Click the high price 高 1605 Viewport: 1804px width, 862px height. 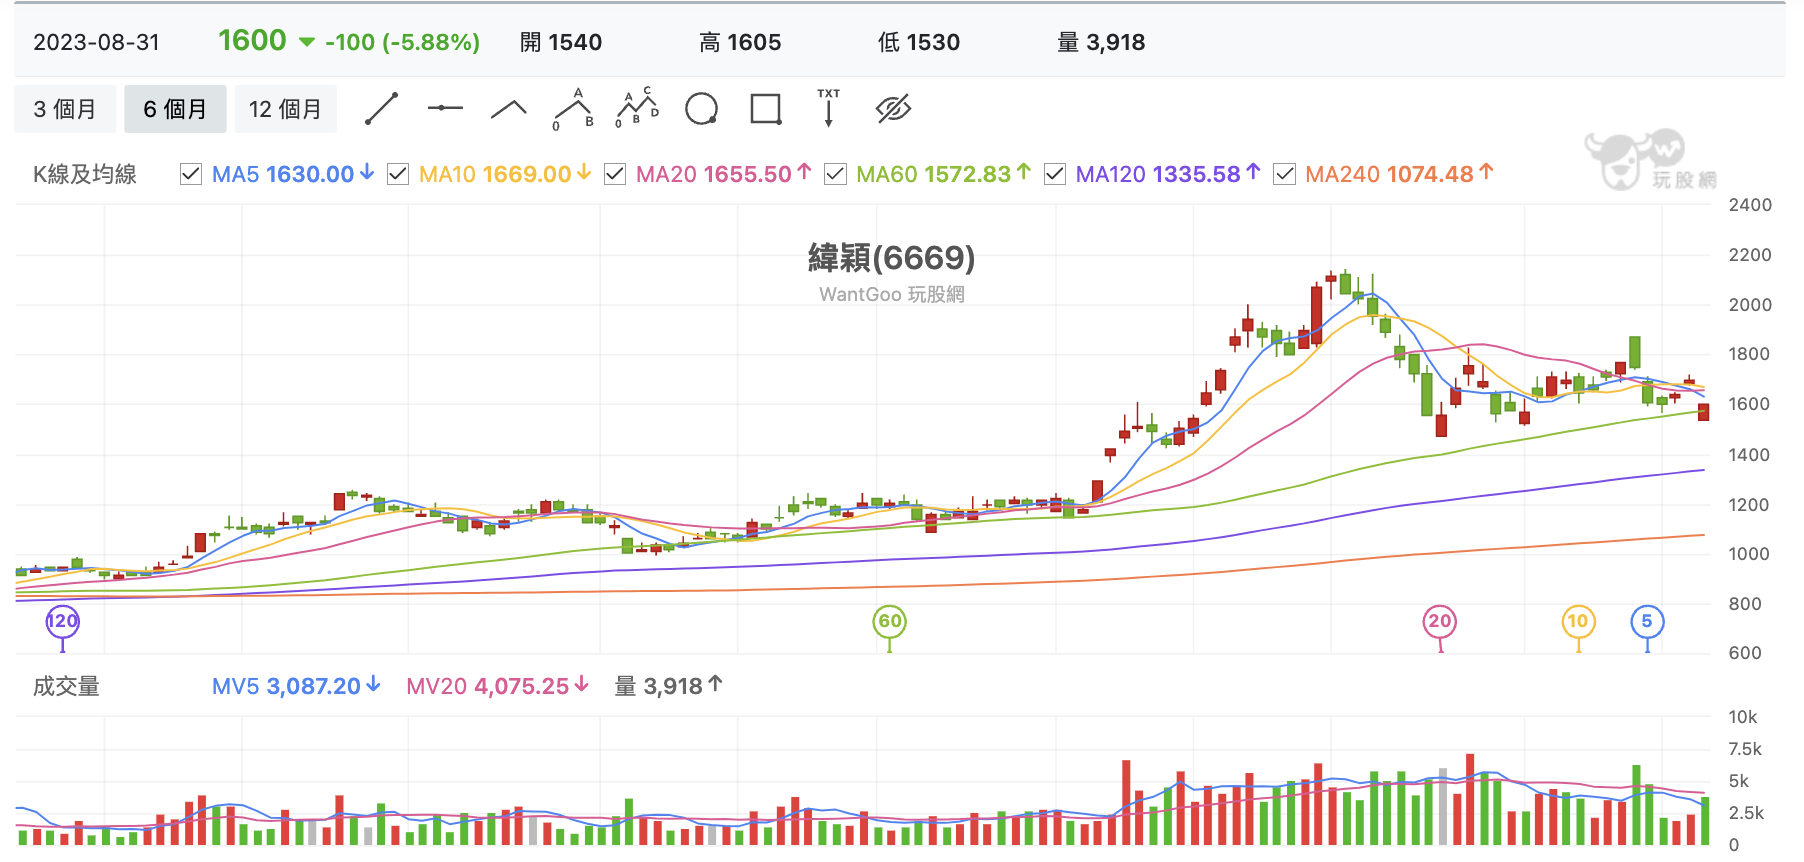click(740, 42)
